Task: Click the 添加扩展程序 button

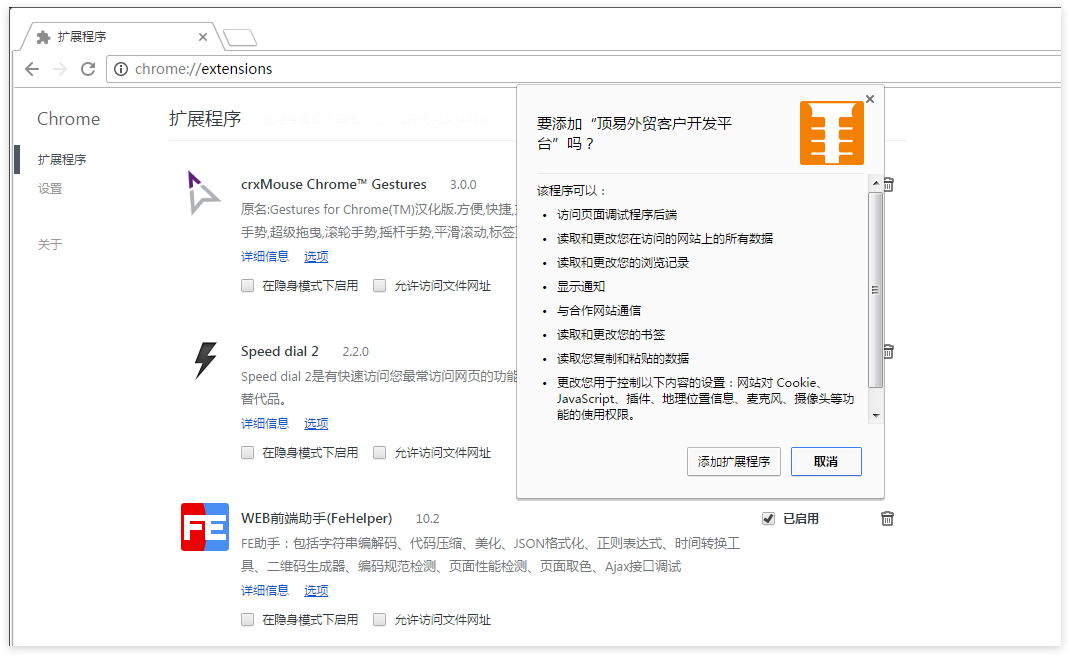Action: coord(734,462)
